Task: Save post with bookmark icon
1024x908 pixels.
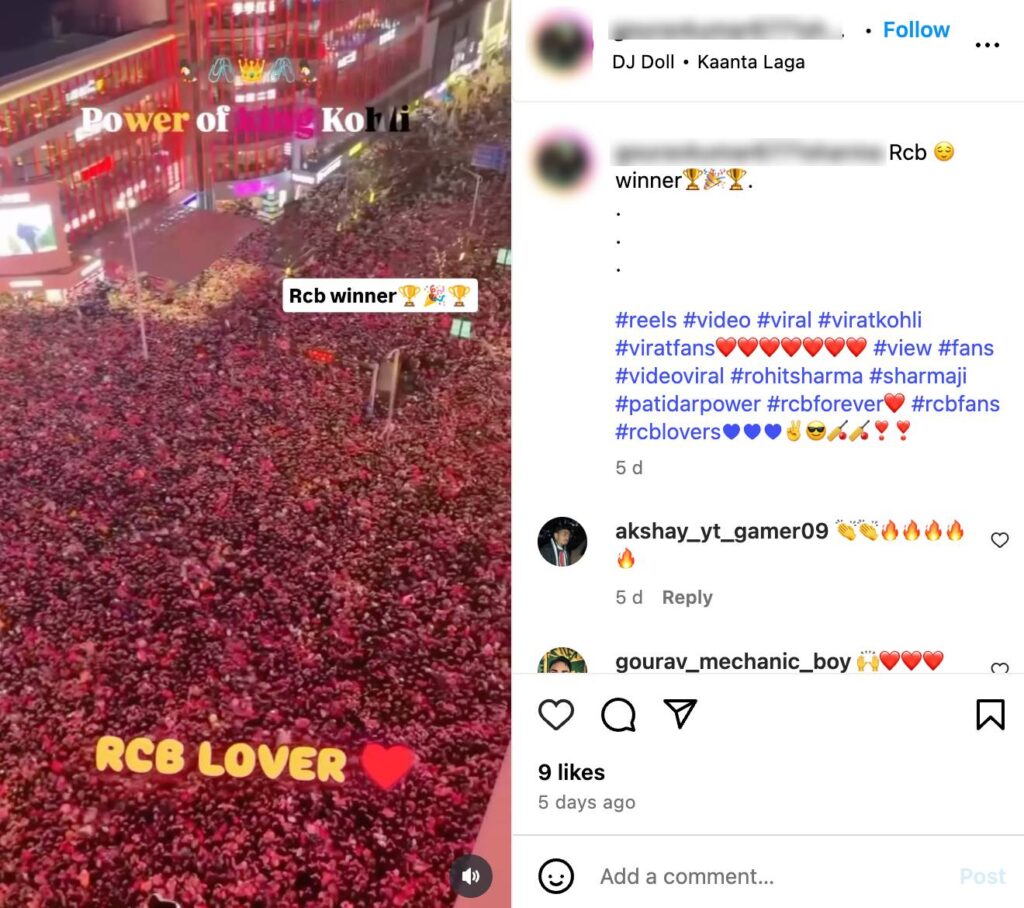Action: pyautogui.click(x=990, y=715)
